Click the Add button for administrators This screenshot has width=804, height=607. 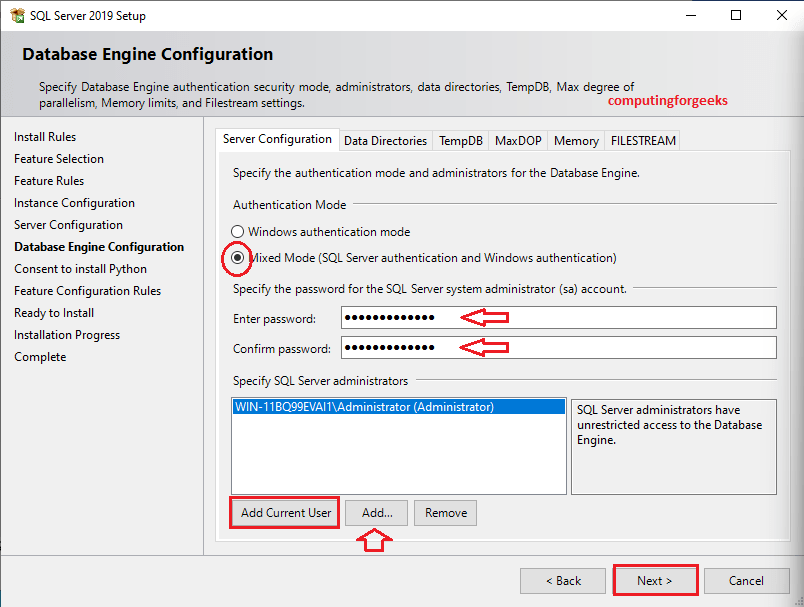375,512
